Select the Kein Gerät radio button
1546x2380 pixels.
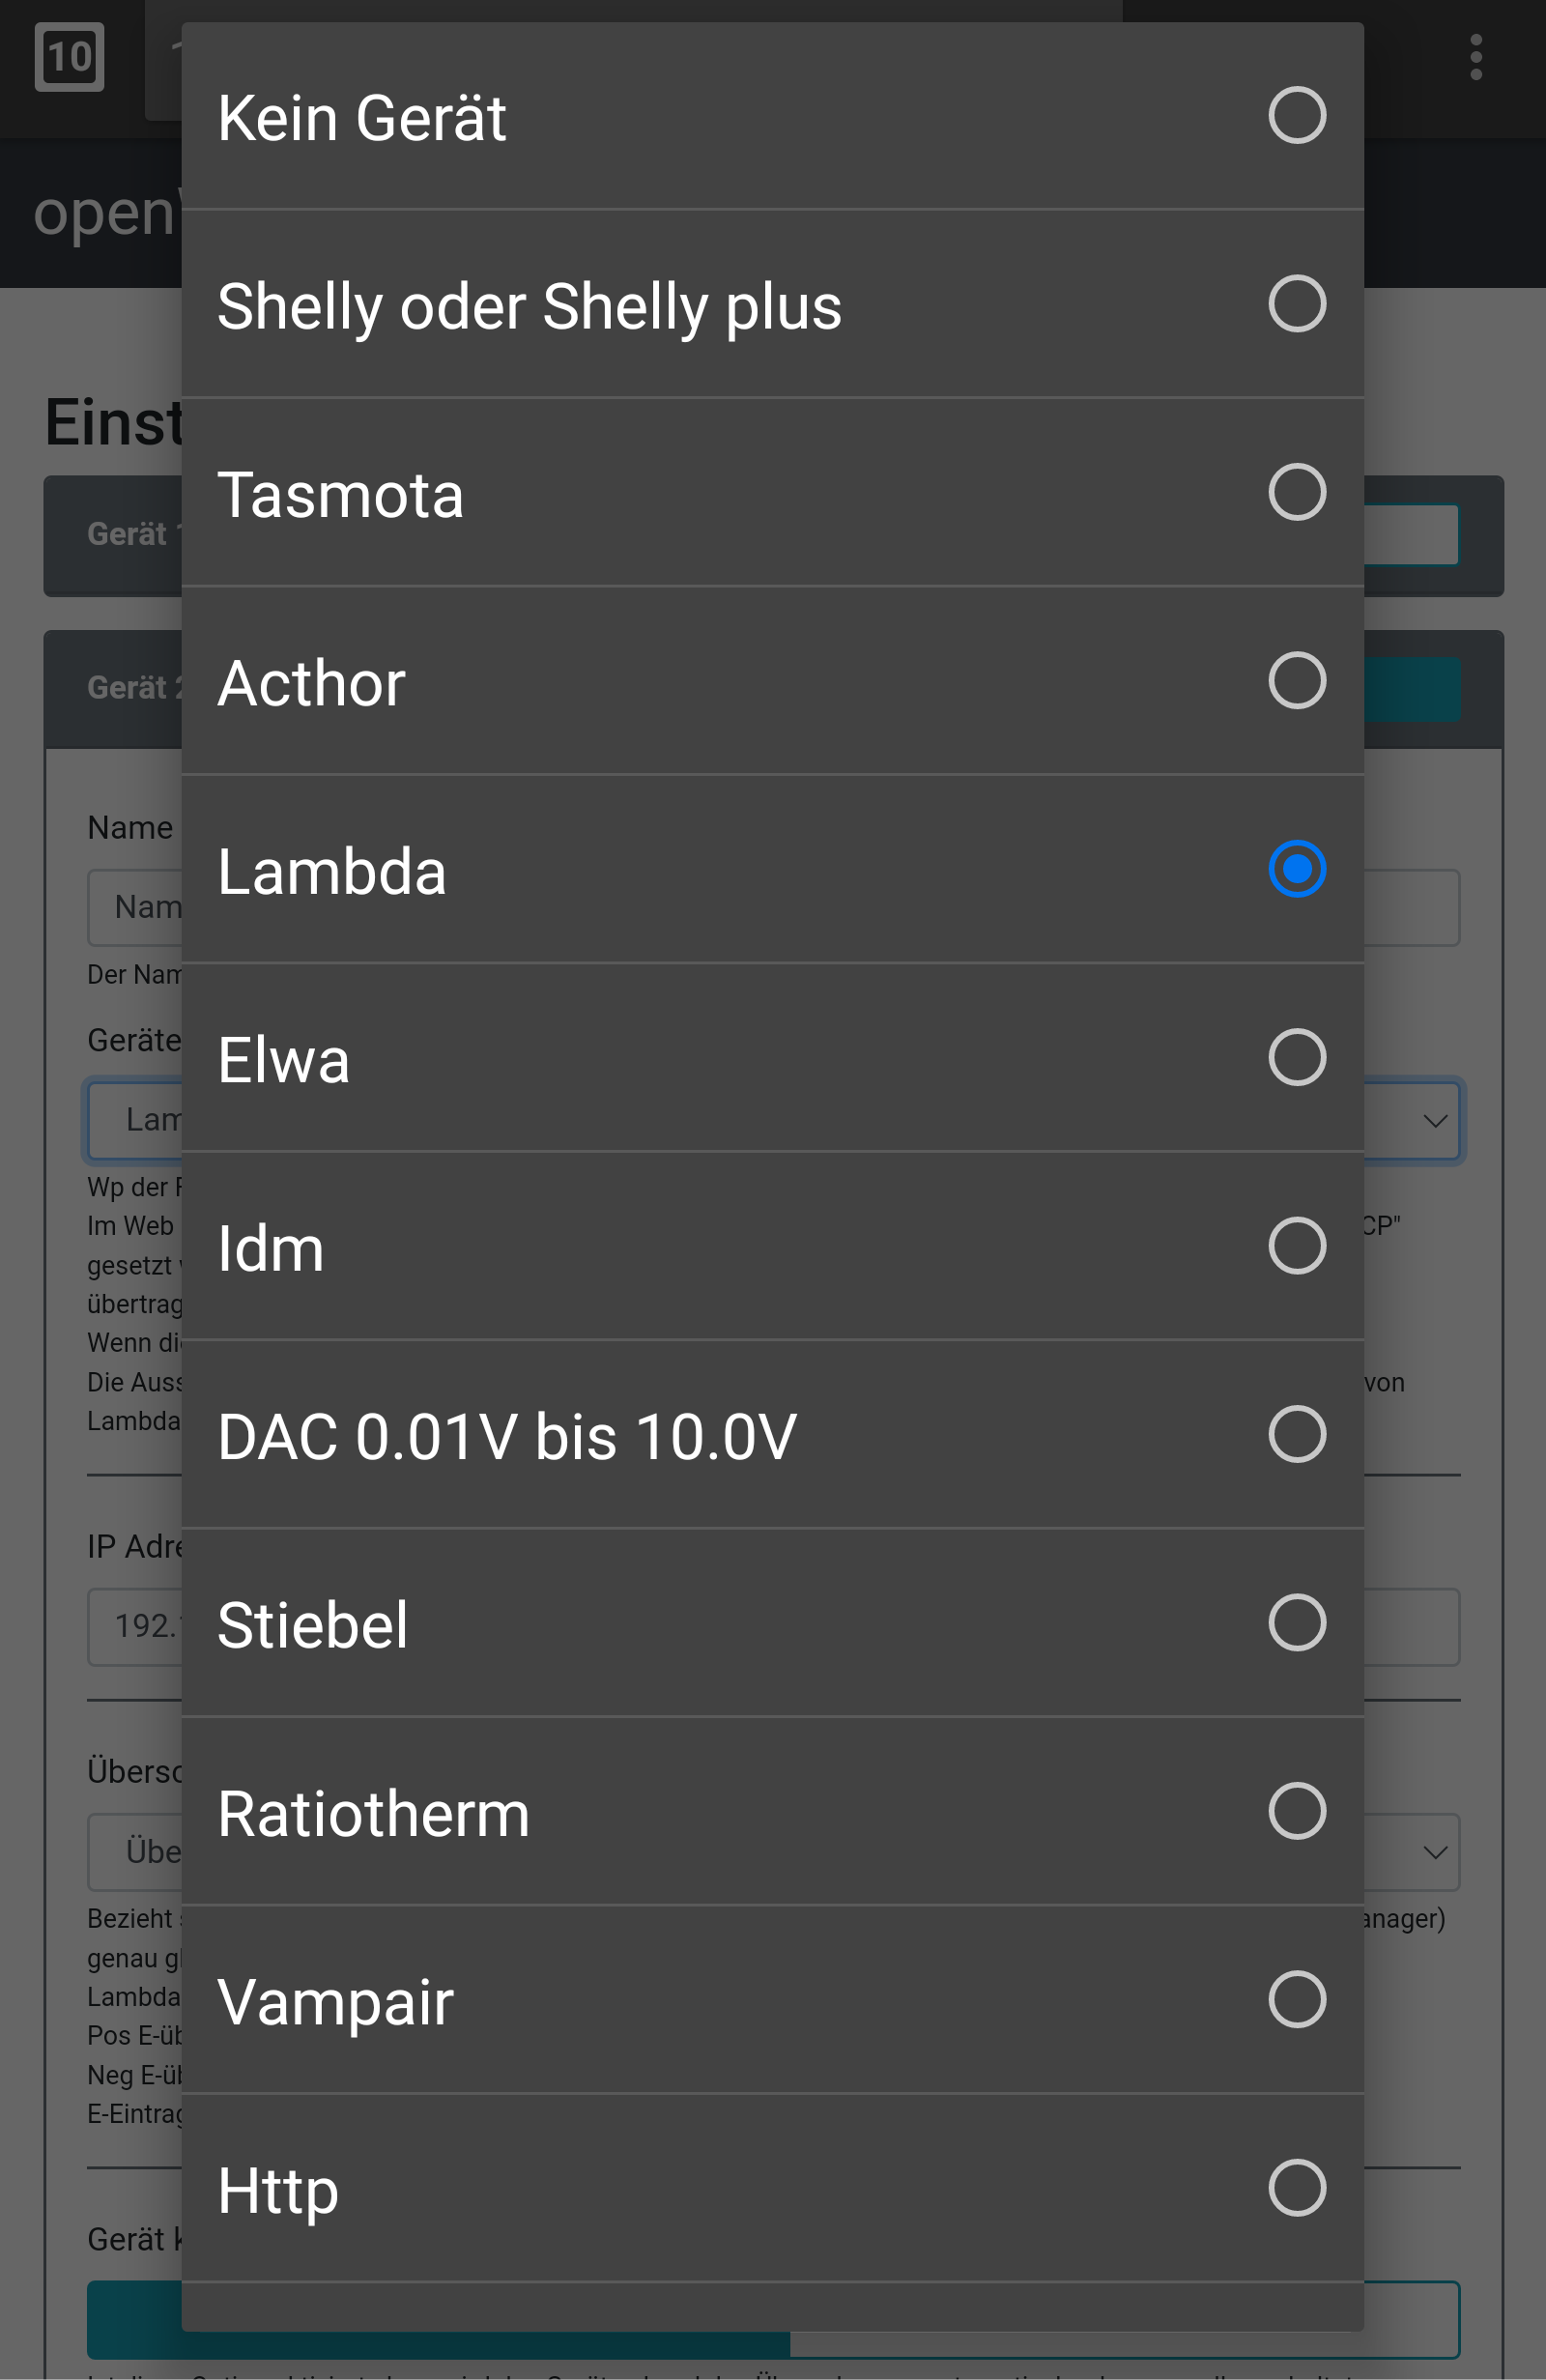pyautogui.click(x=1296, y=116)
